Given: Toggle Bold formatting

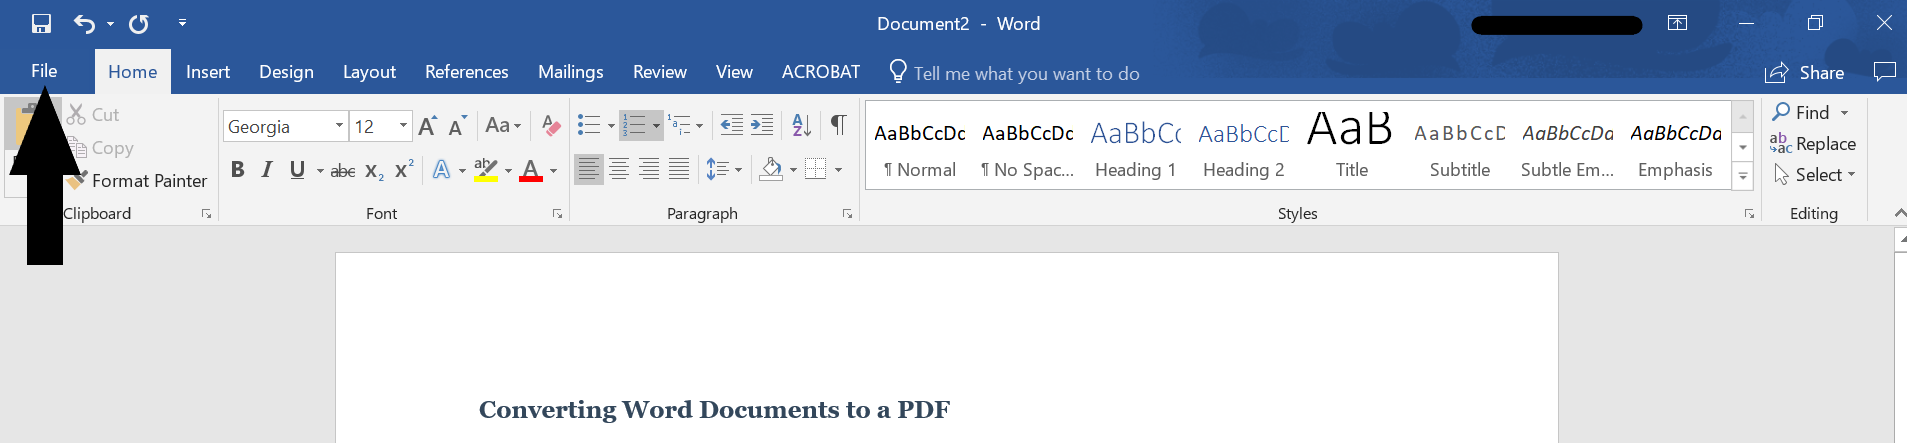Looking at the screenshot, I should (x=237, y=170).
